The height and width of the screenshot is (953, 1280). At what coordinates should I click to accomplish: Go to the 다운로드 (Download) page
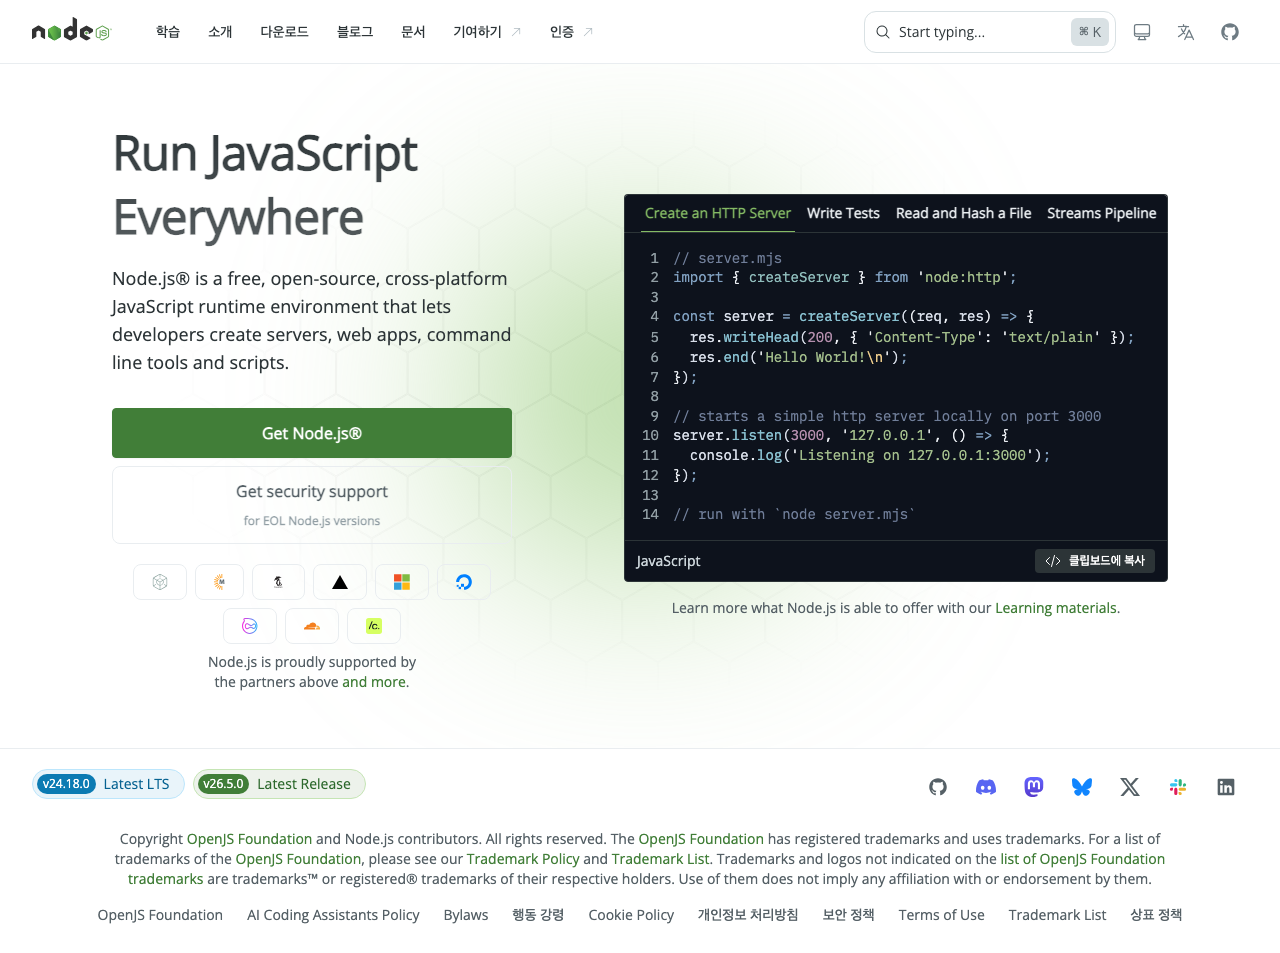285,32
